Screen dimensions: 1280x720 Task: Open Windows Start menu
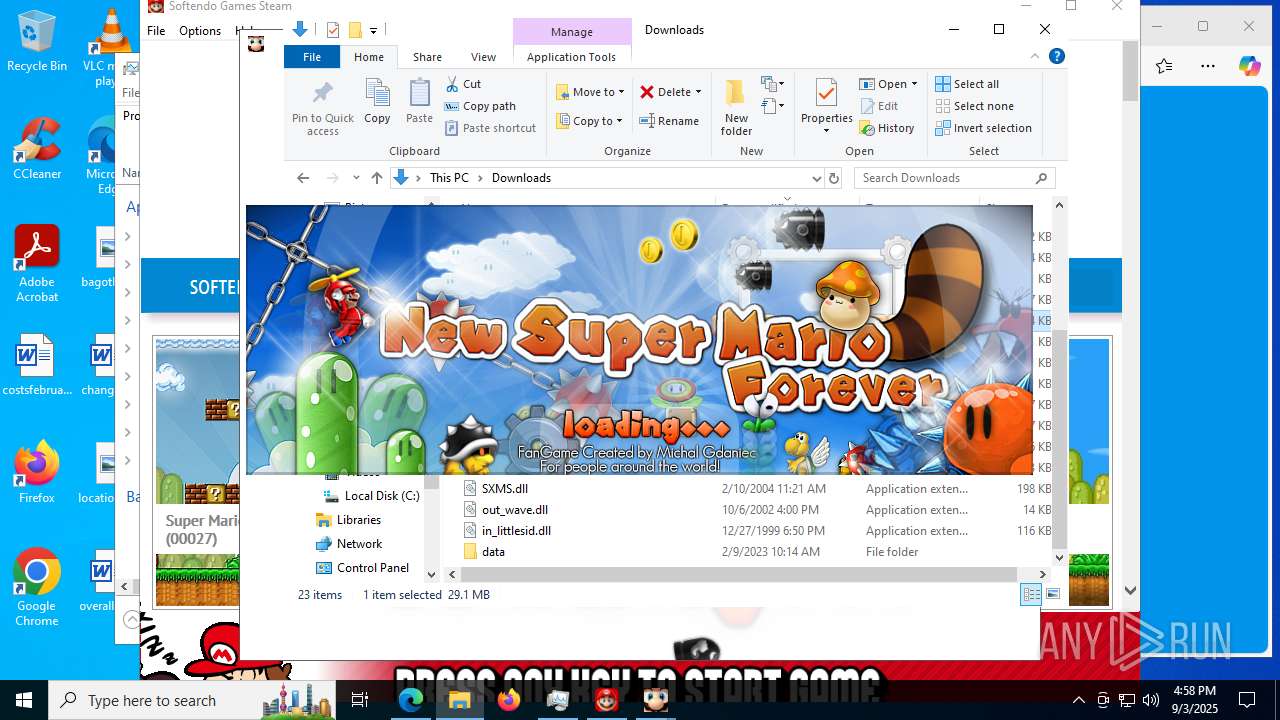[23, 700]
